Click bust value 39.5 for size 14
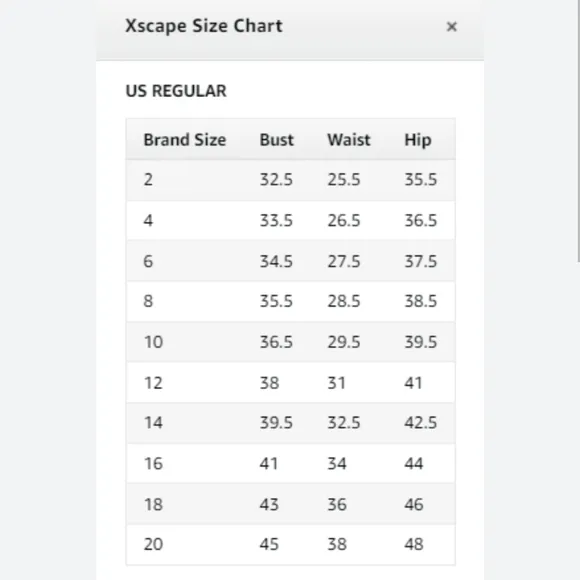The width and height of the screenshot is (580, 580). point(276,422)
